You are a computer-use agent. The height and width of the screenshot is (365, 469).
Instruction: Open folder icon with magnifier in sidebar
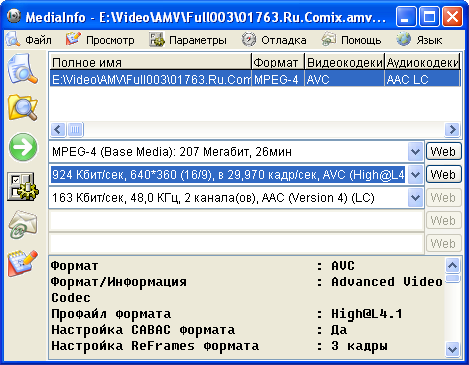(23, 107)
